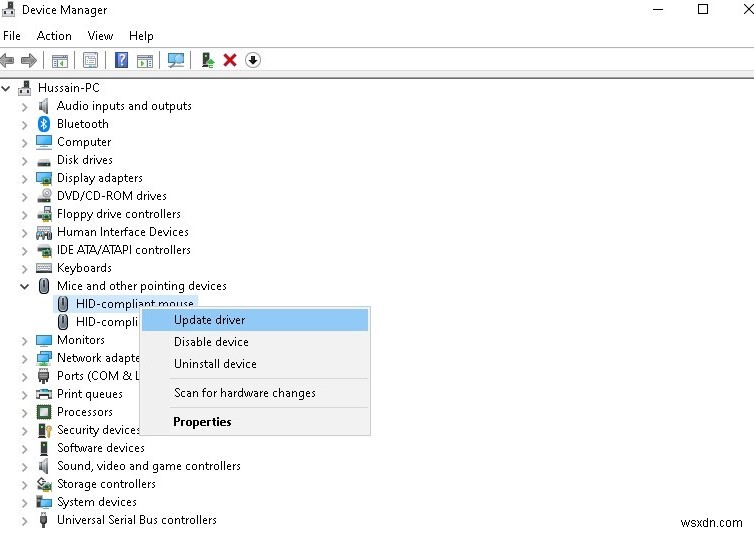Expand the Monitors node
The width and height of the screenshot is (754, 533).
pyautogui.click(x=25, y=341)
